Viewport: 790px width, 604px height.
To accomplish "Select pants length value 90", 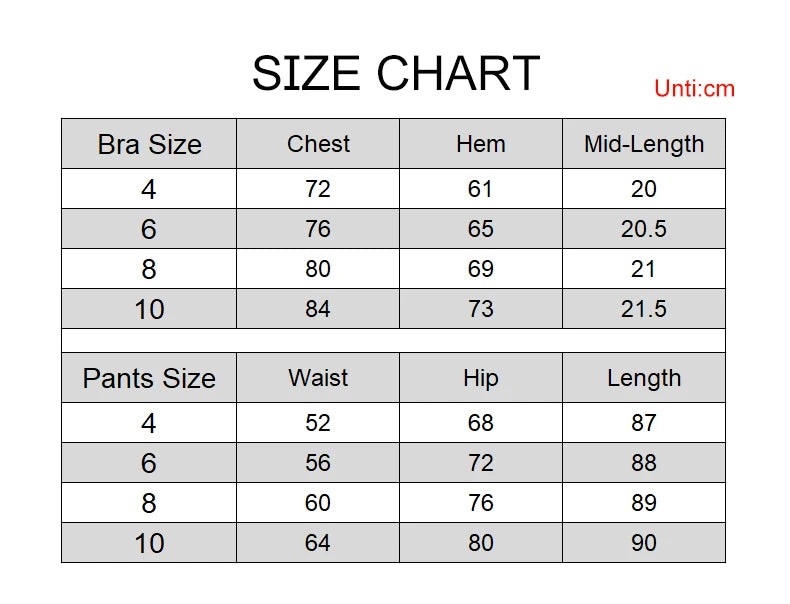I will pos(643,543).
